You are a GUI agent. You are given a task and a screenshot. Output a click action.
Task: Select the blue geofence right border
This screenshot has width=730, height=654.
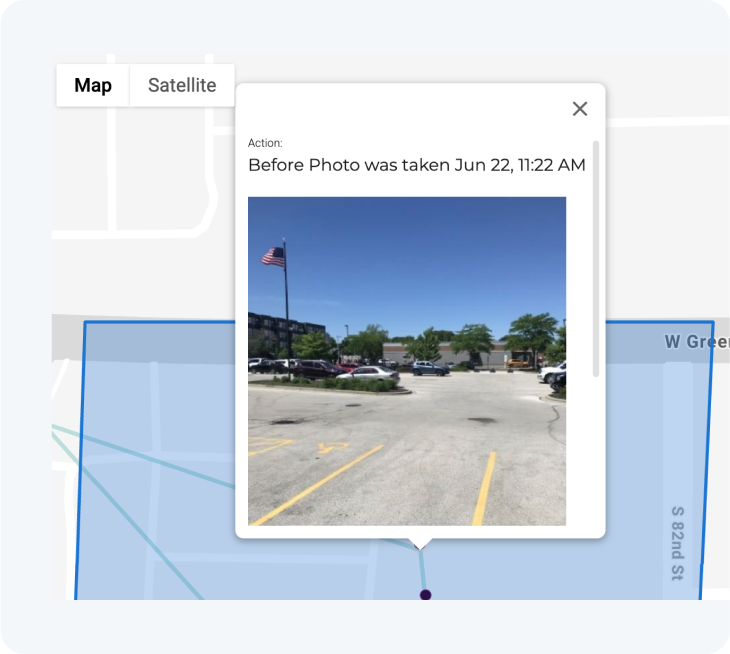pos(707,460)
